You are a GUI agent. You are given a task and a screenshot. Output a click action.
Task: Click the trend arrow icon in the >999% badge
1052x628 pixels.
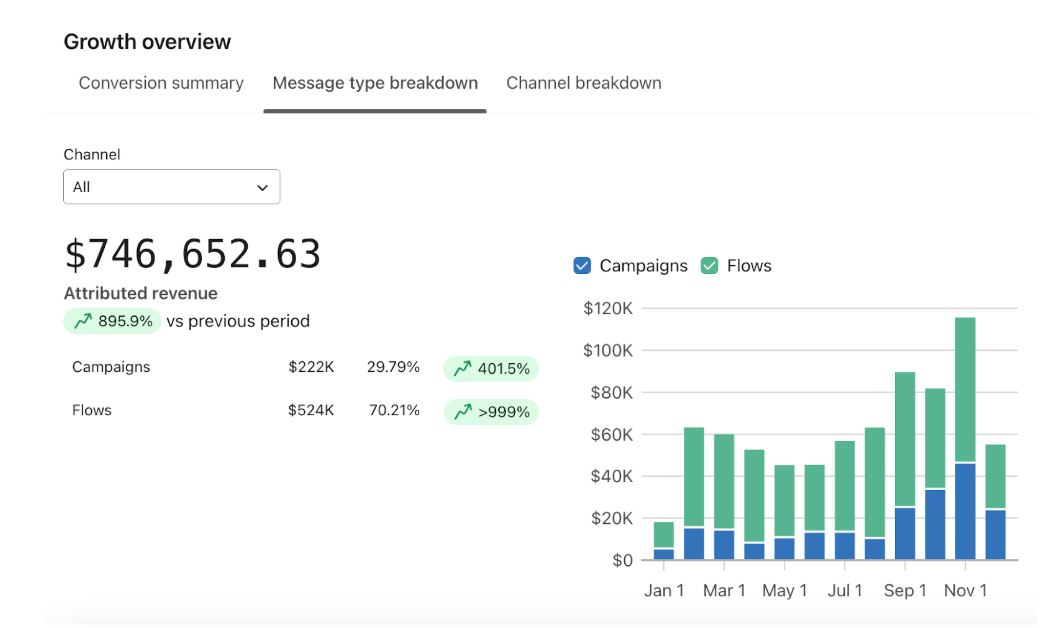pos(462,412)
